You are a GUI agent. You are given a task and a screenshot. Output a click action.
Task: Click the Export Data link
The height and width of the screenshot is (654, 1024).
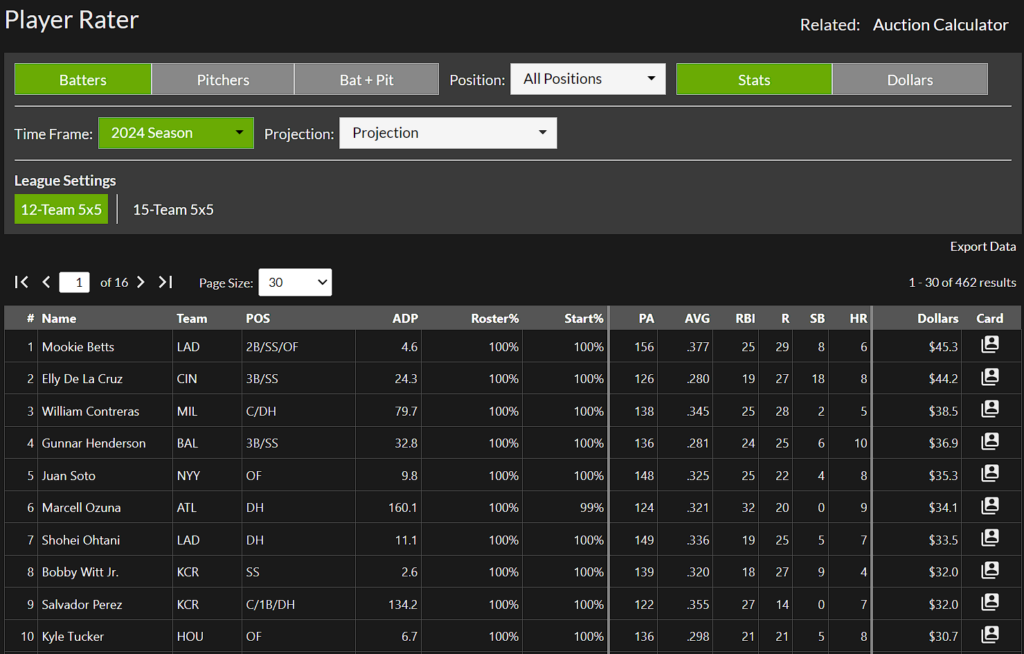tap(981, 246)
